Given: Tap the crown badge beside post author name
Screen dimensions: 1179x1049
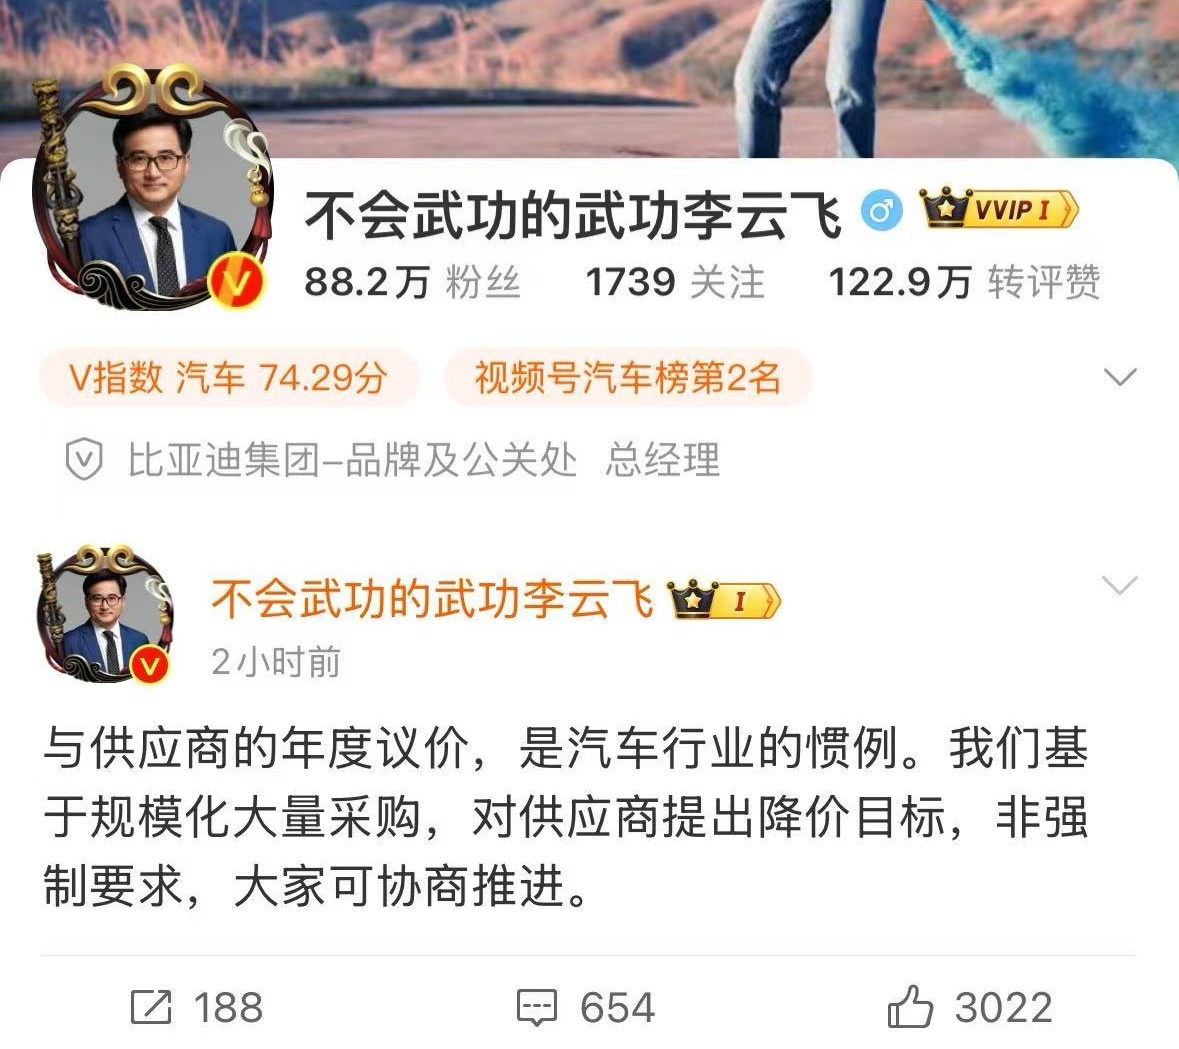Looking at the screenshot, I should coord(724,600).
